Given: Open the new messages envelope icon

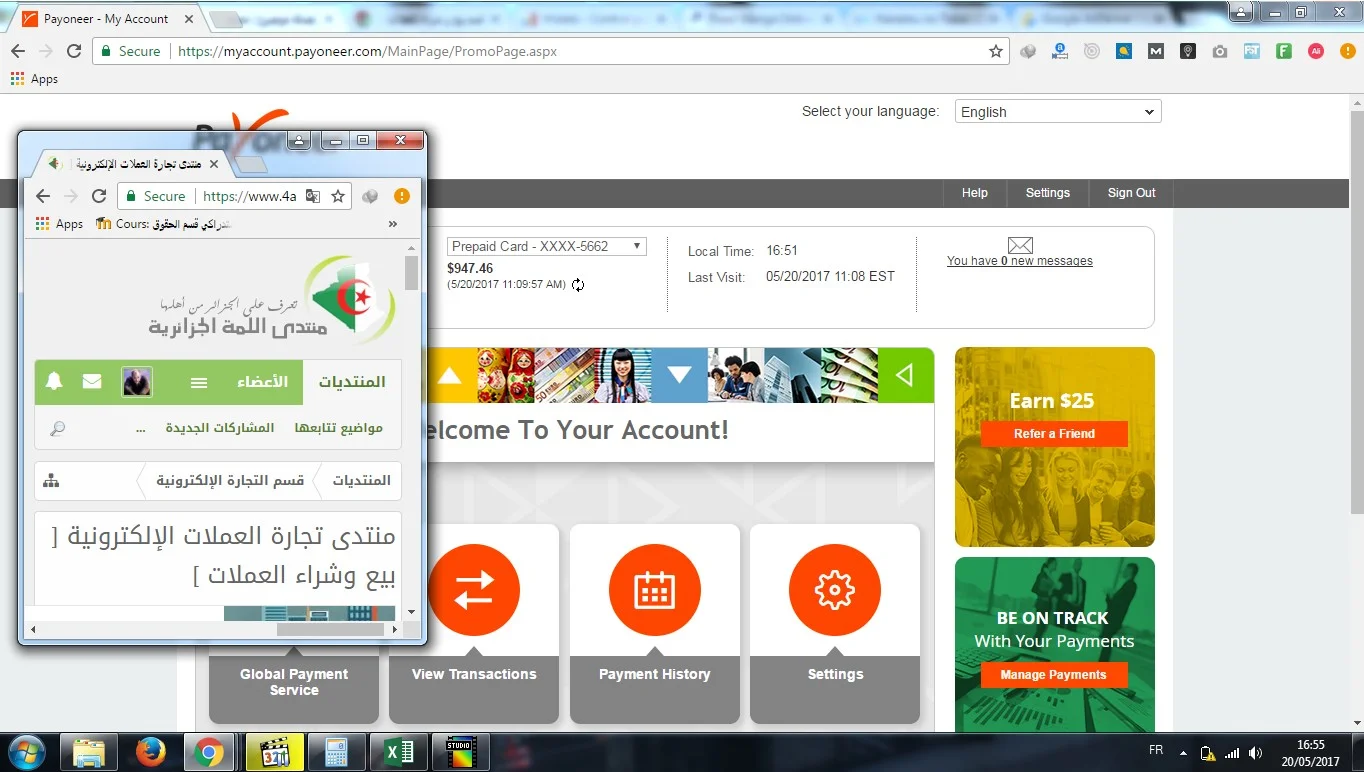Looking at the screenshot, I should pos(1019,245).
